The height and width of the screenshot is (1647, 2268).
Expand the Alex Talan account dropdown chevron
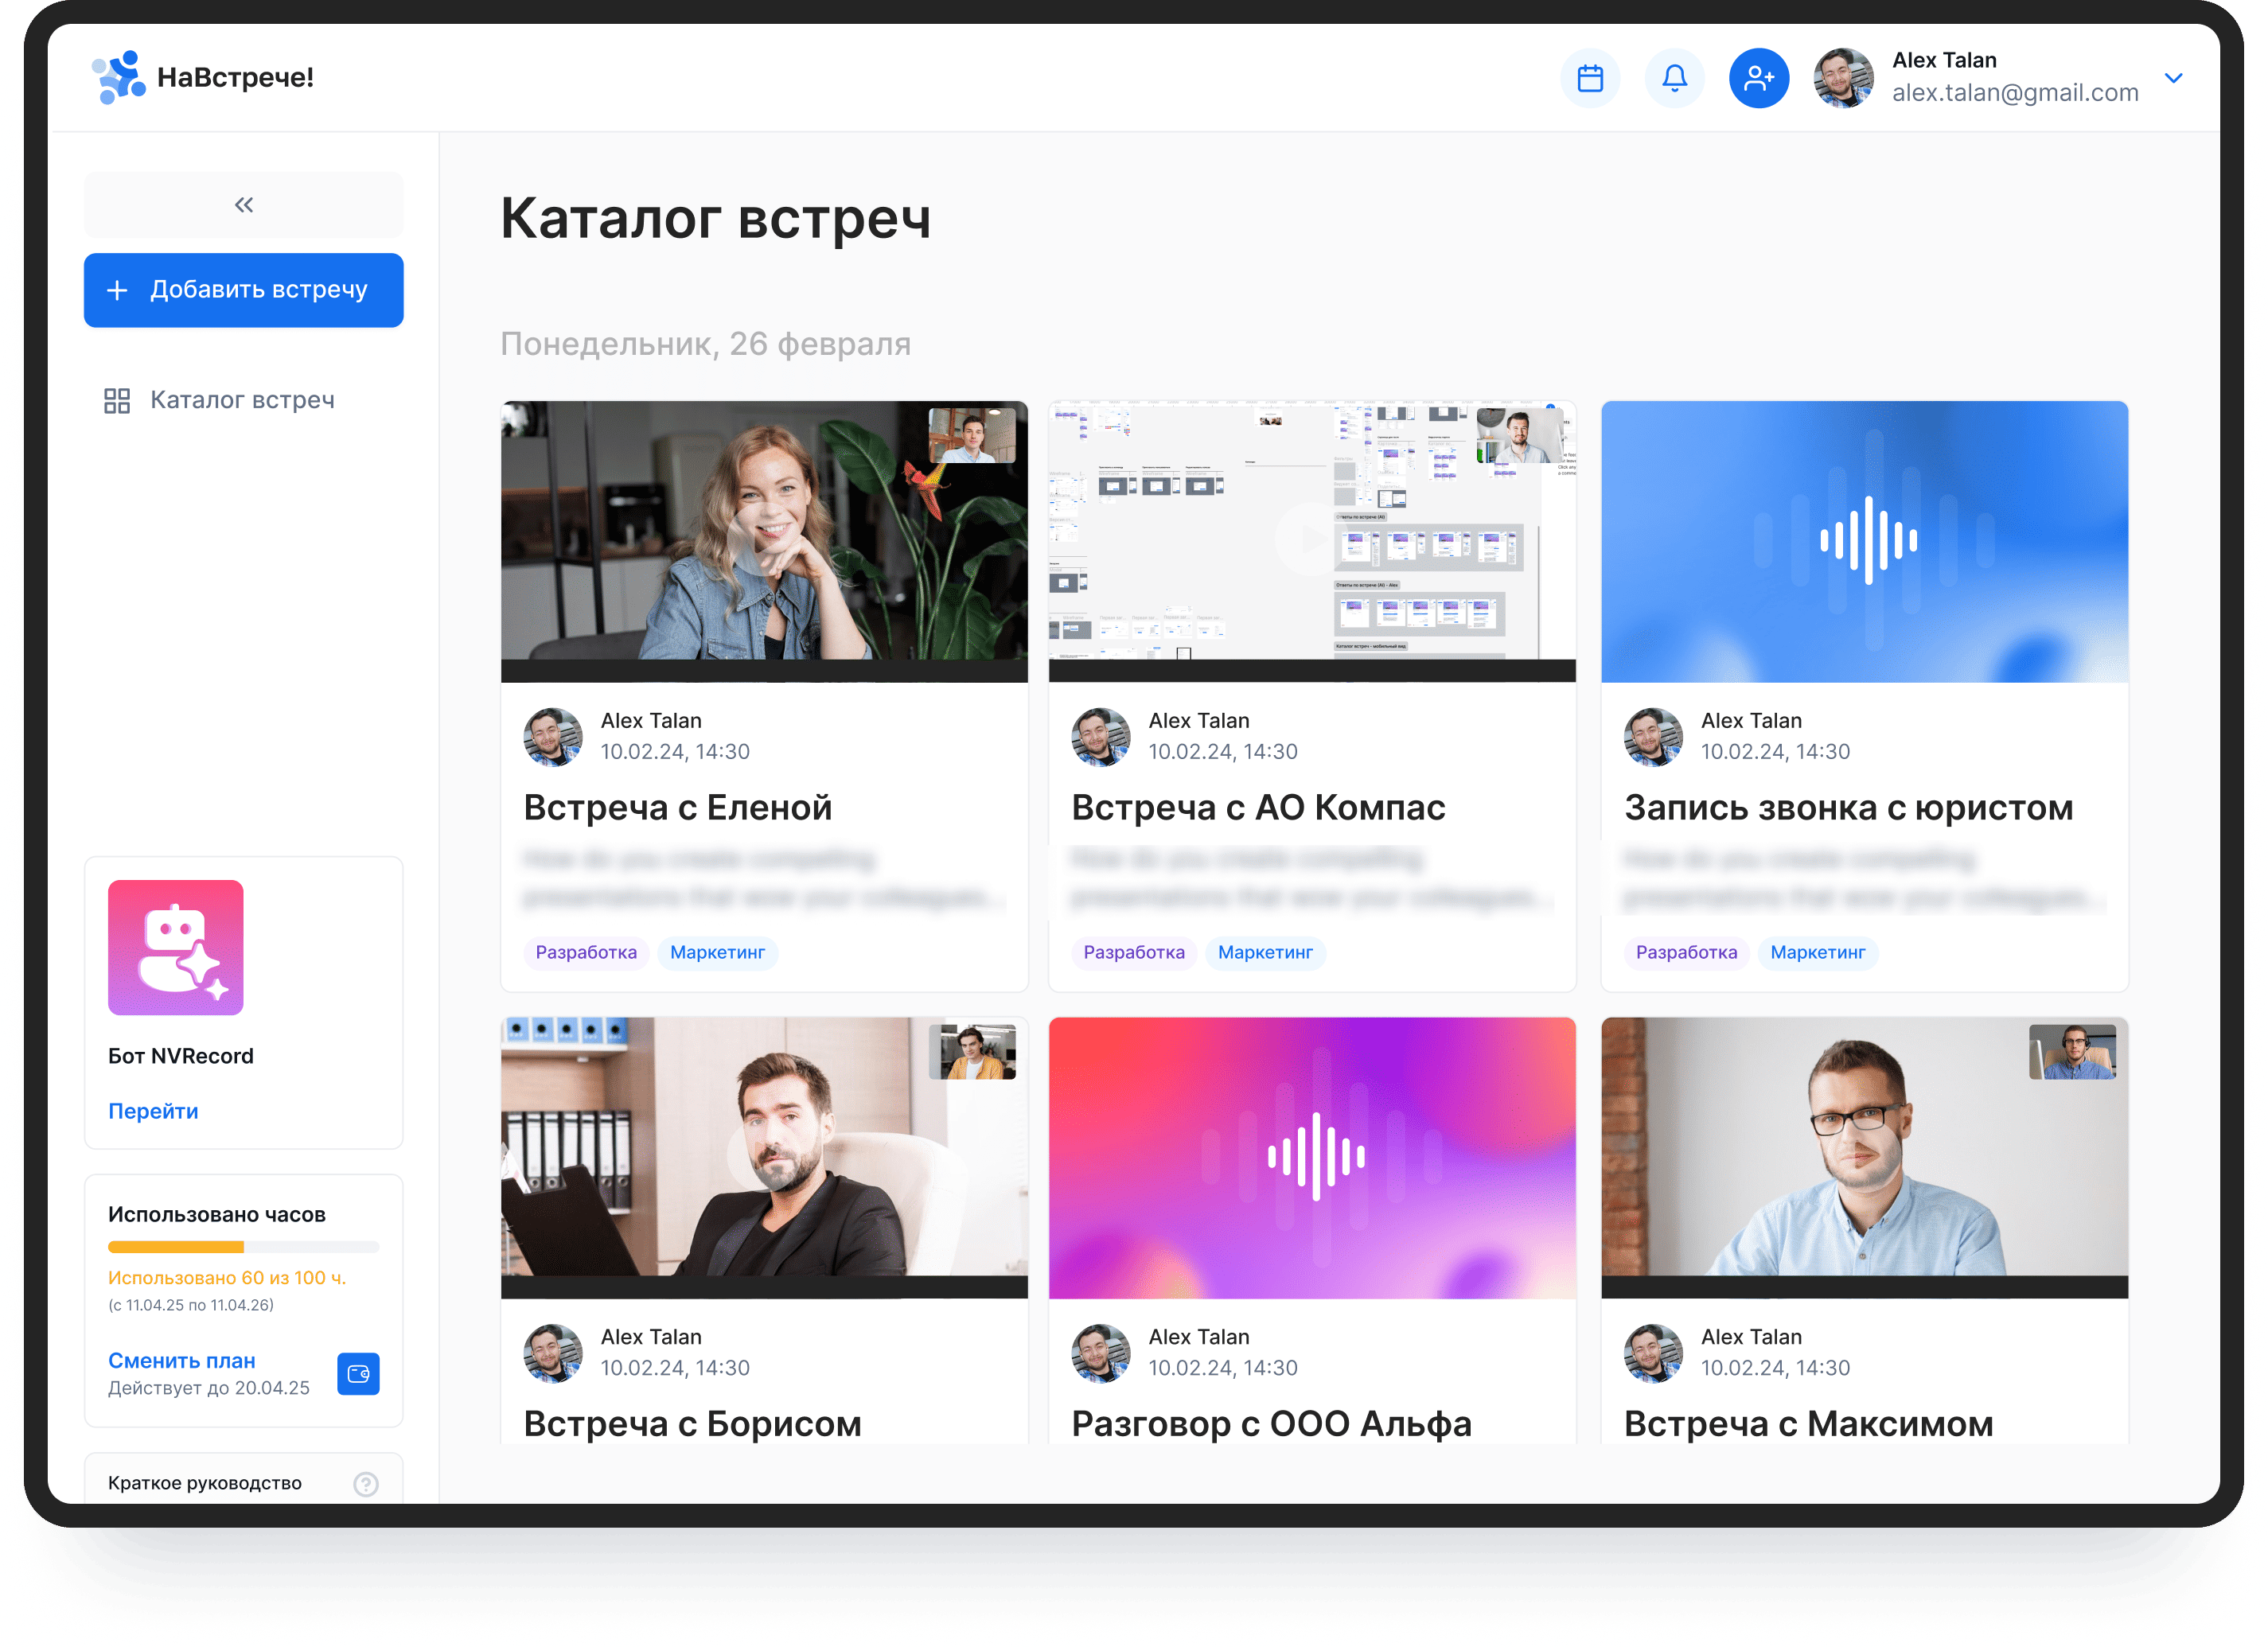2173,77
